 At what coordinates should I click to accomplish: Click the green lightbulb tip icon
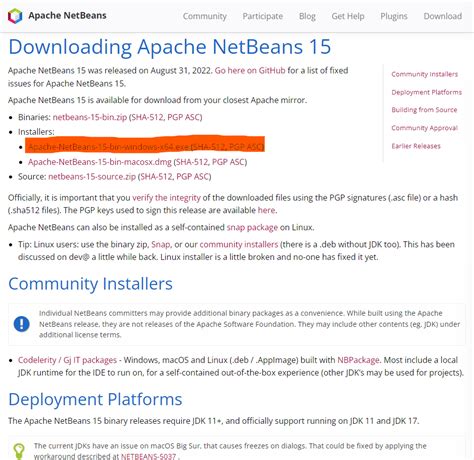[x=19, y=451]
